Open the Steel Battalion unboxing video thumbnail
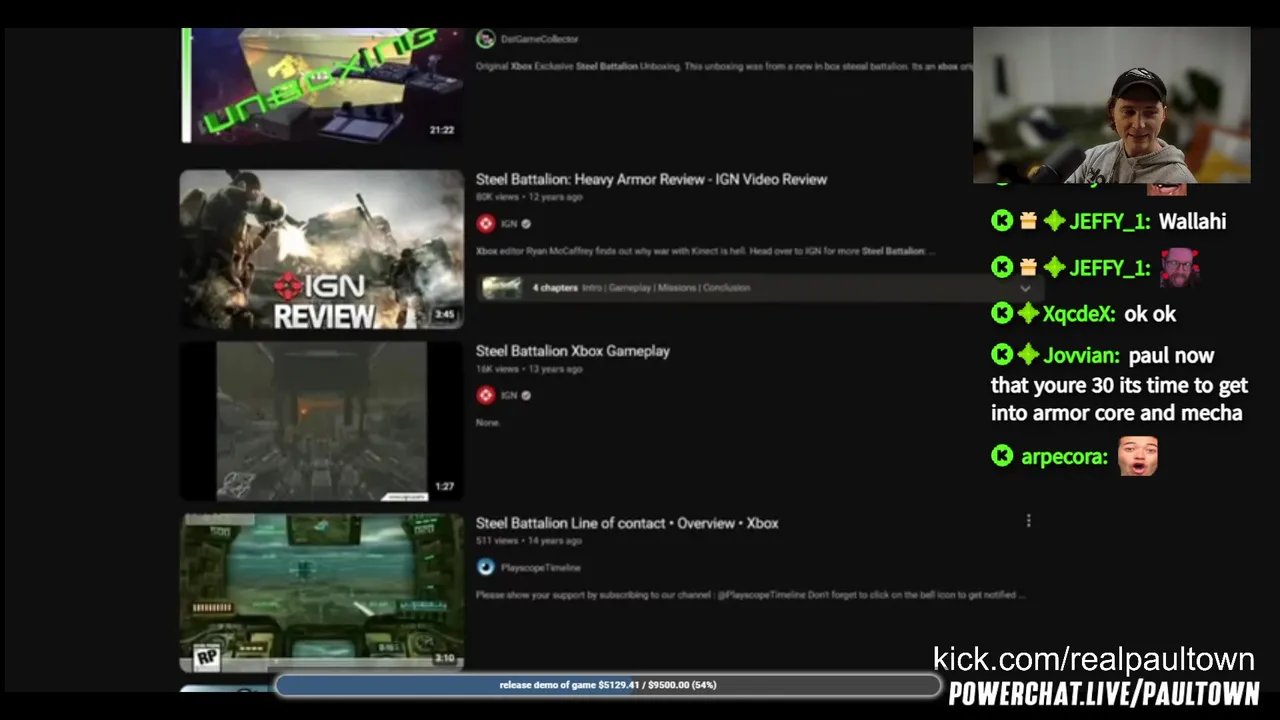The image size is (1280, 720). (322, 85)
